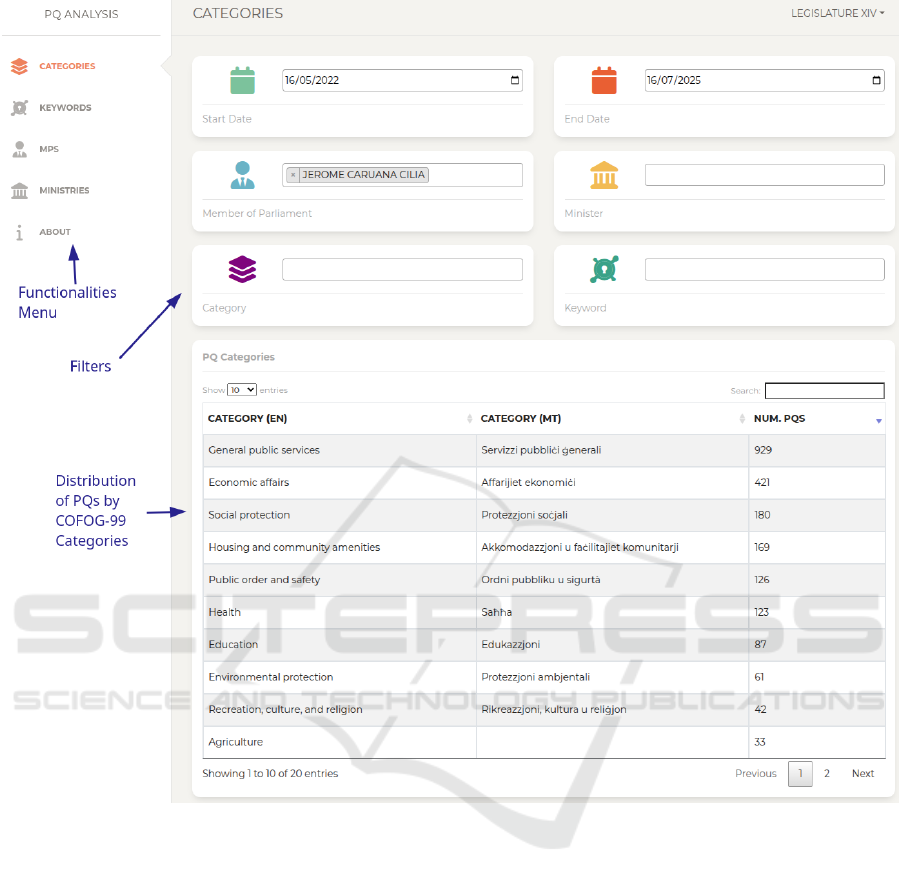This screenshot has height=884, width=901.
Task: Click the MPs person icon in sidebar
Action: point(19,149)
